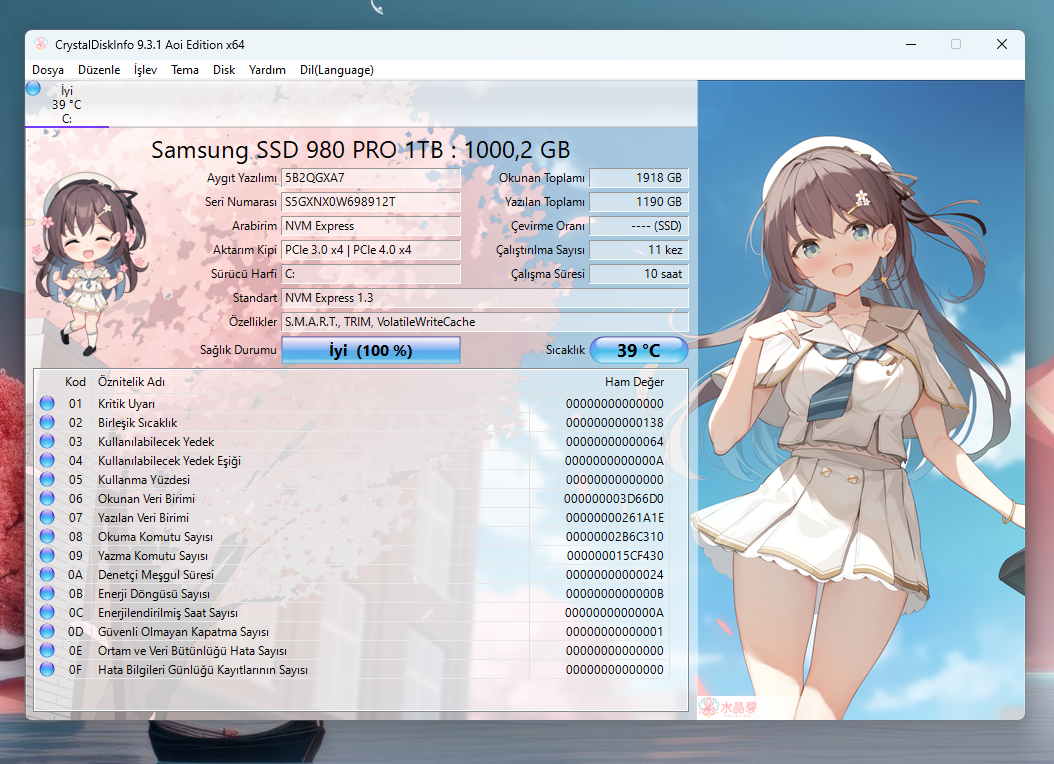Click the Aygıt Yazılımı field 5B2QGXA7
Image resolution: width=1054 pixels, height=764 pixels.
[x=371, y=178]
